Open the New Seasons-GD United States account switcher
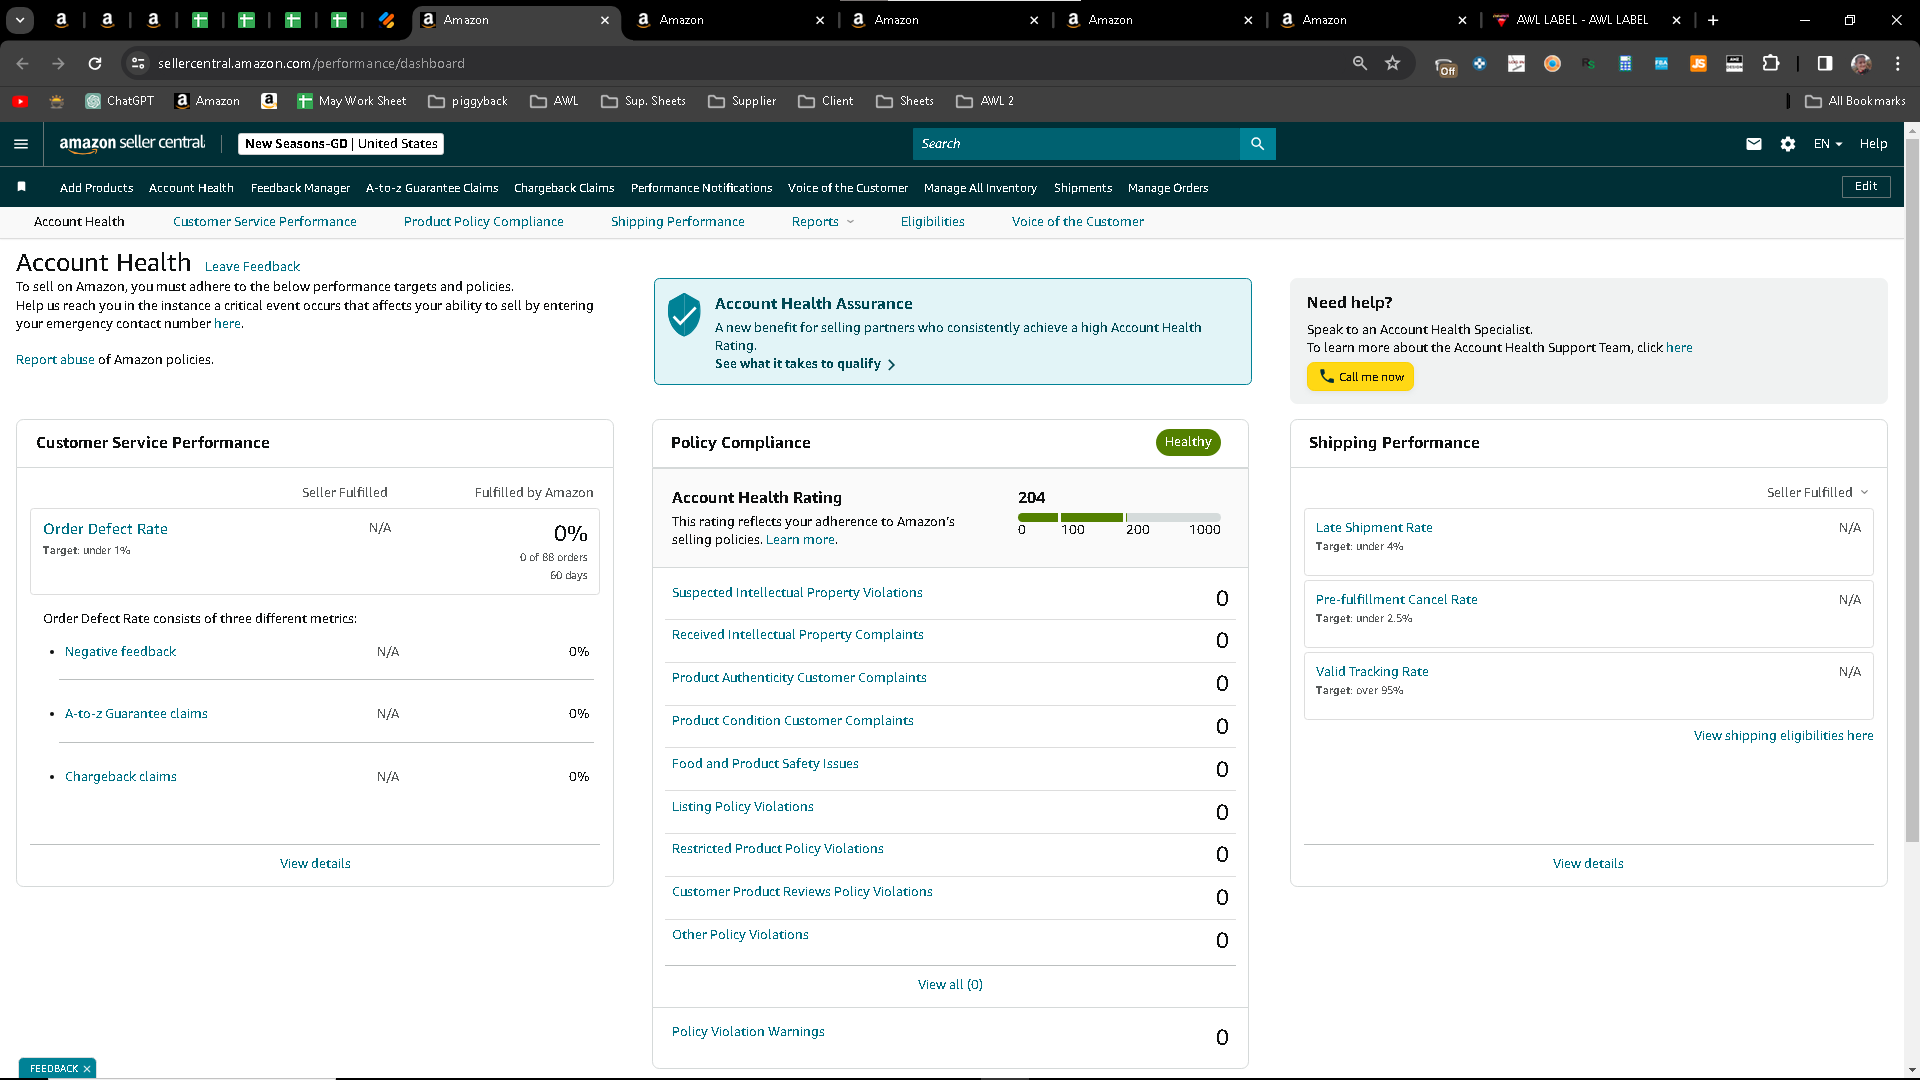The image size is (1920, 1080). click(x=341, y=144)
